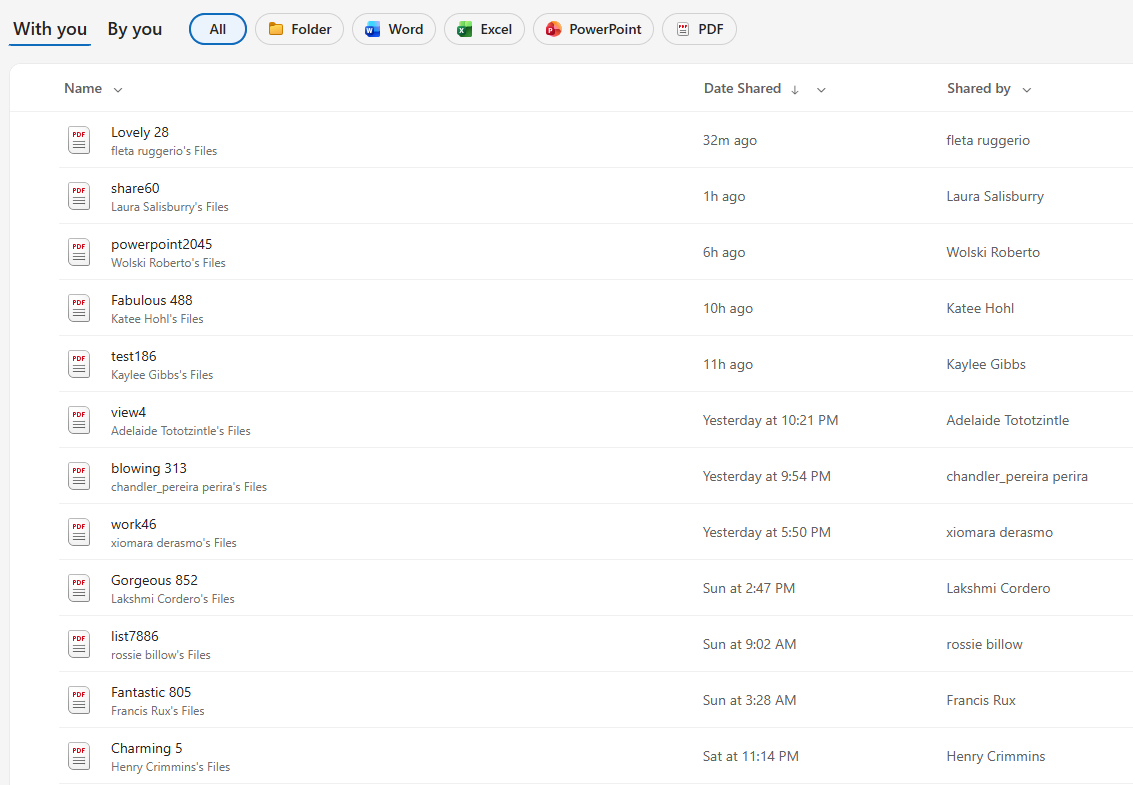The width and height of the screenshot is (1133, 785).
Task: Open the Date Shared column dropdown chevron
Action: [x=821, y=90]
